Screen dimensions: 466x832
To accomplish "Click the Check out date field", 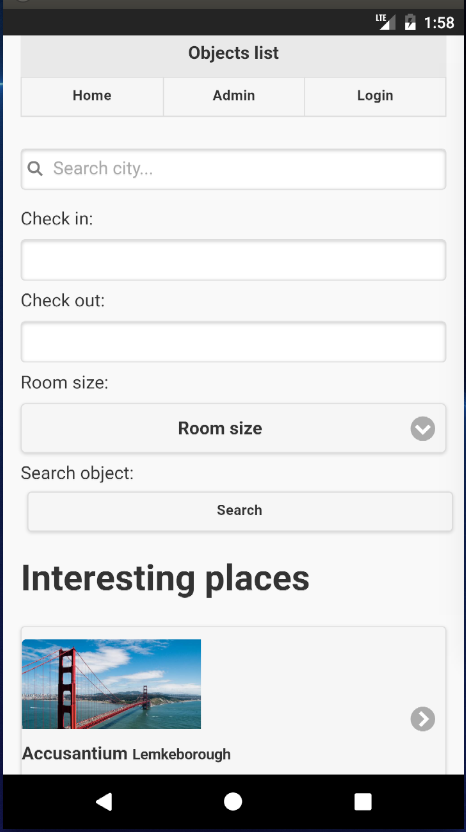I will [x=233, y=342].
